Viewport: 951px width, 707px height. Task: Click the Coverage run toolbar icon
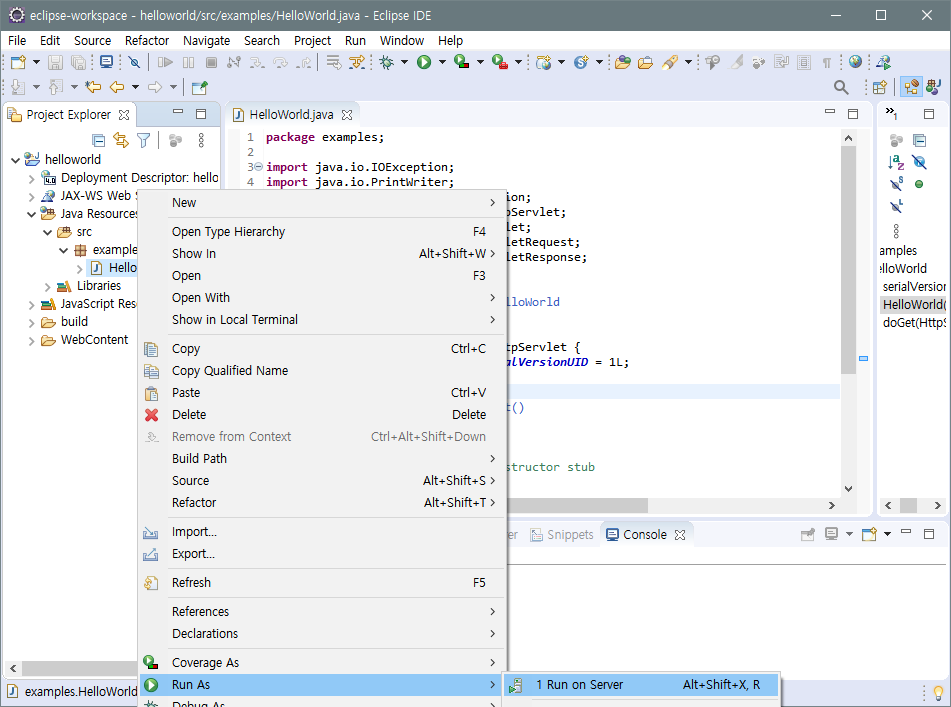[x=462, y=62]
